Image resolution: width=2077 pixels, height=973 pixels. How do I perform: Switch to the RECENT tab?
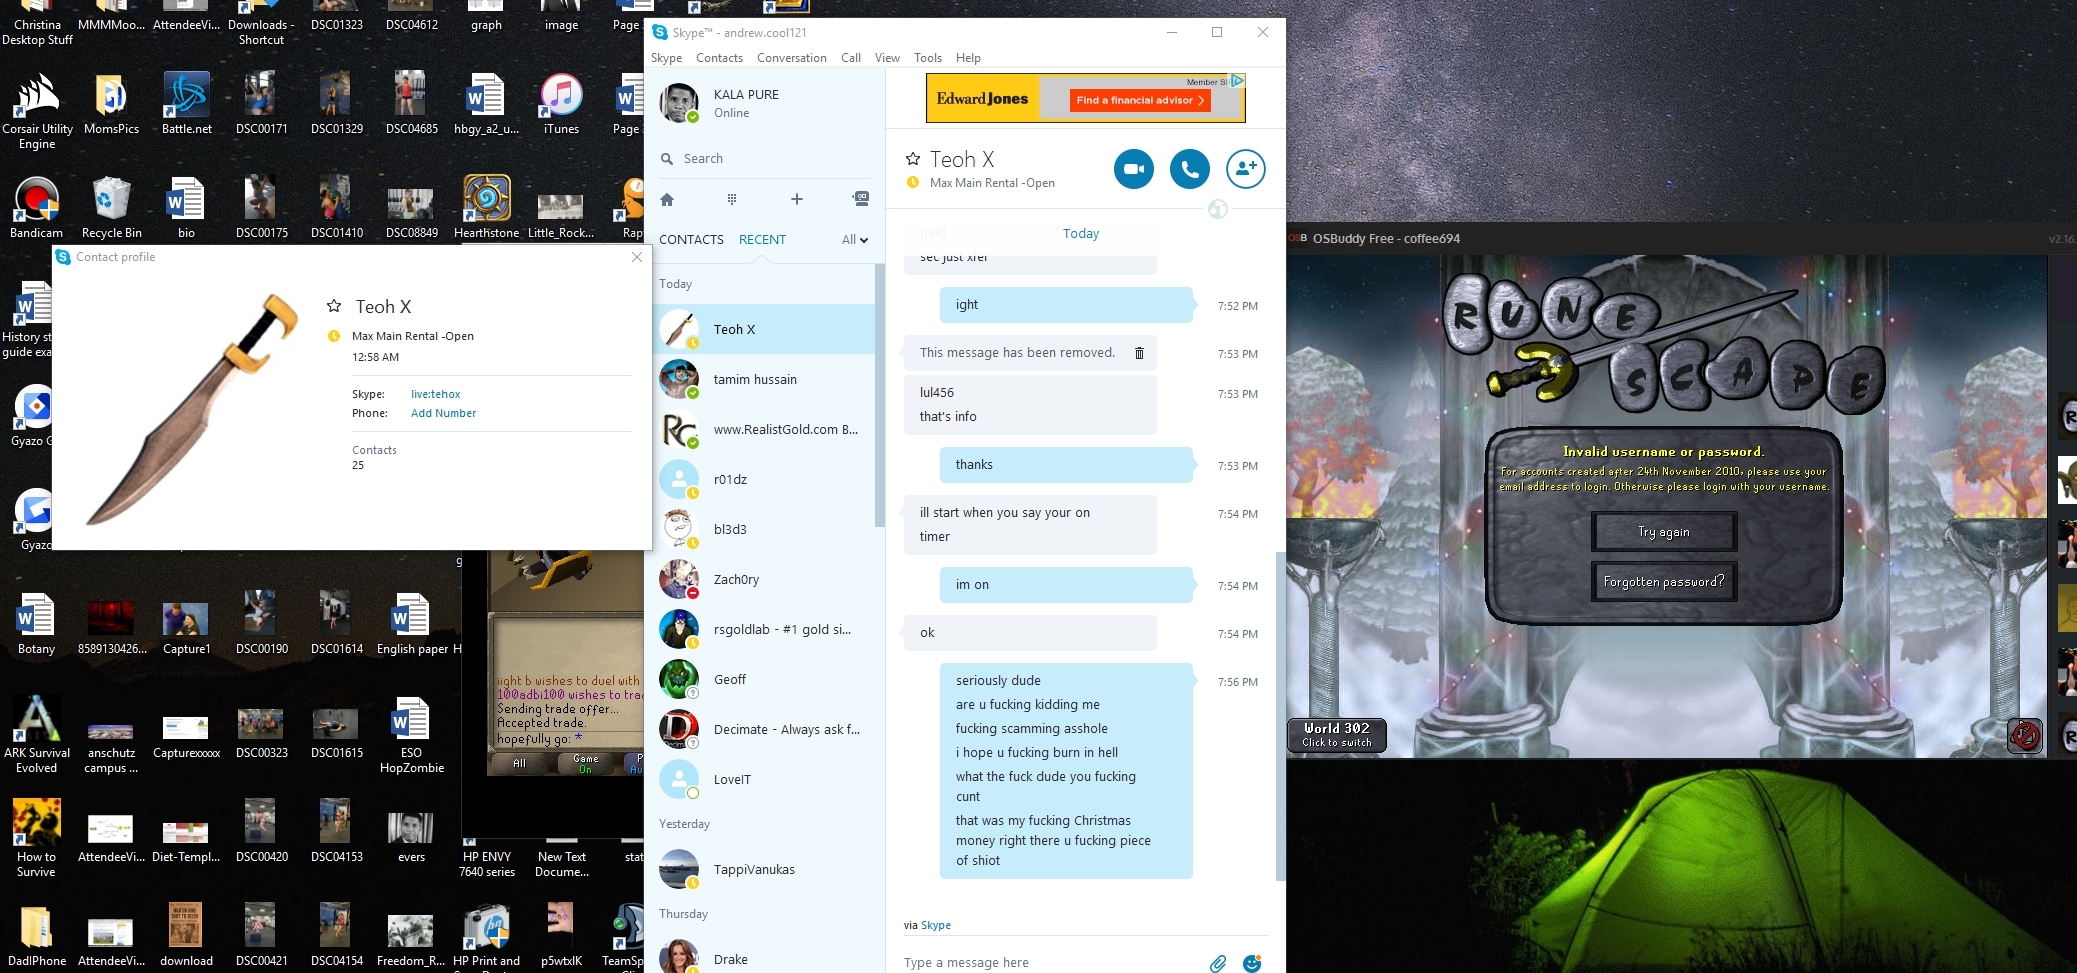(x=762, y=240)
